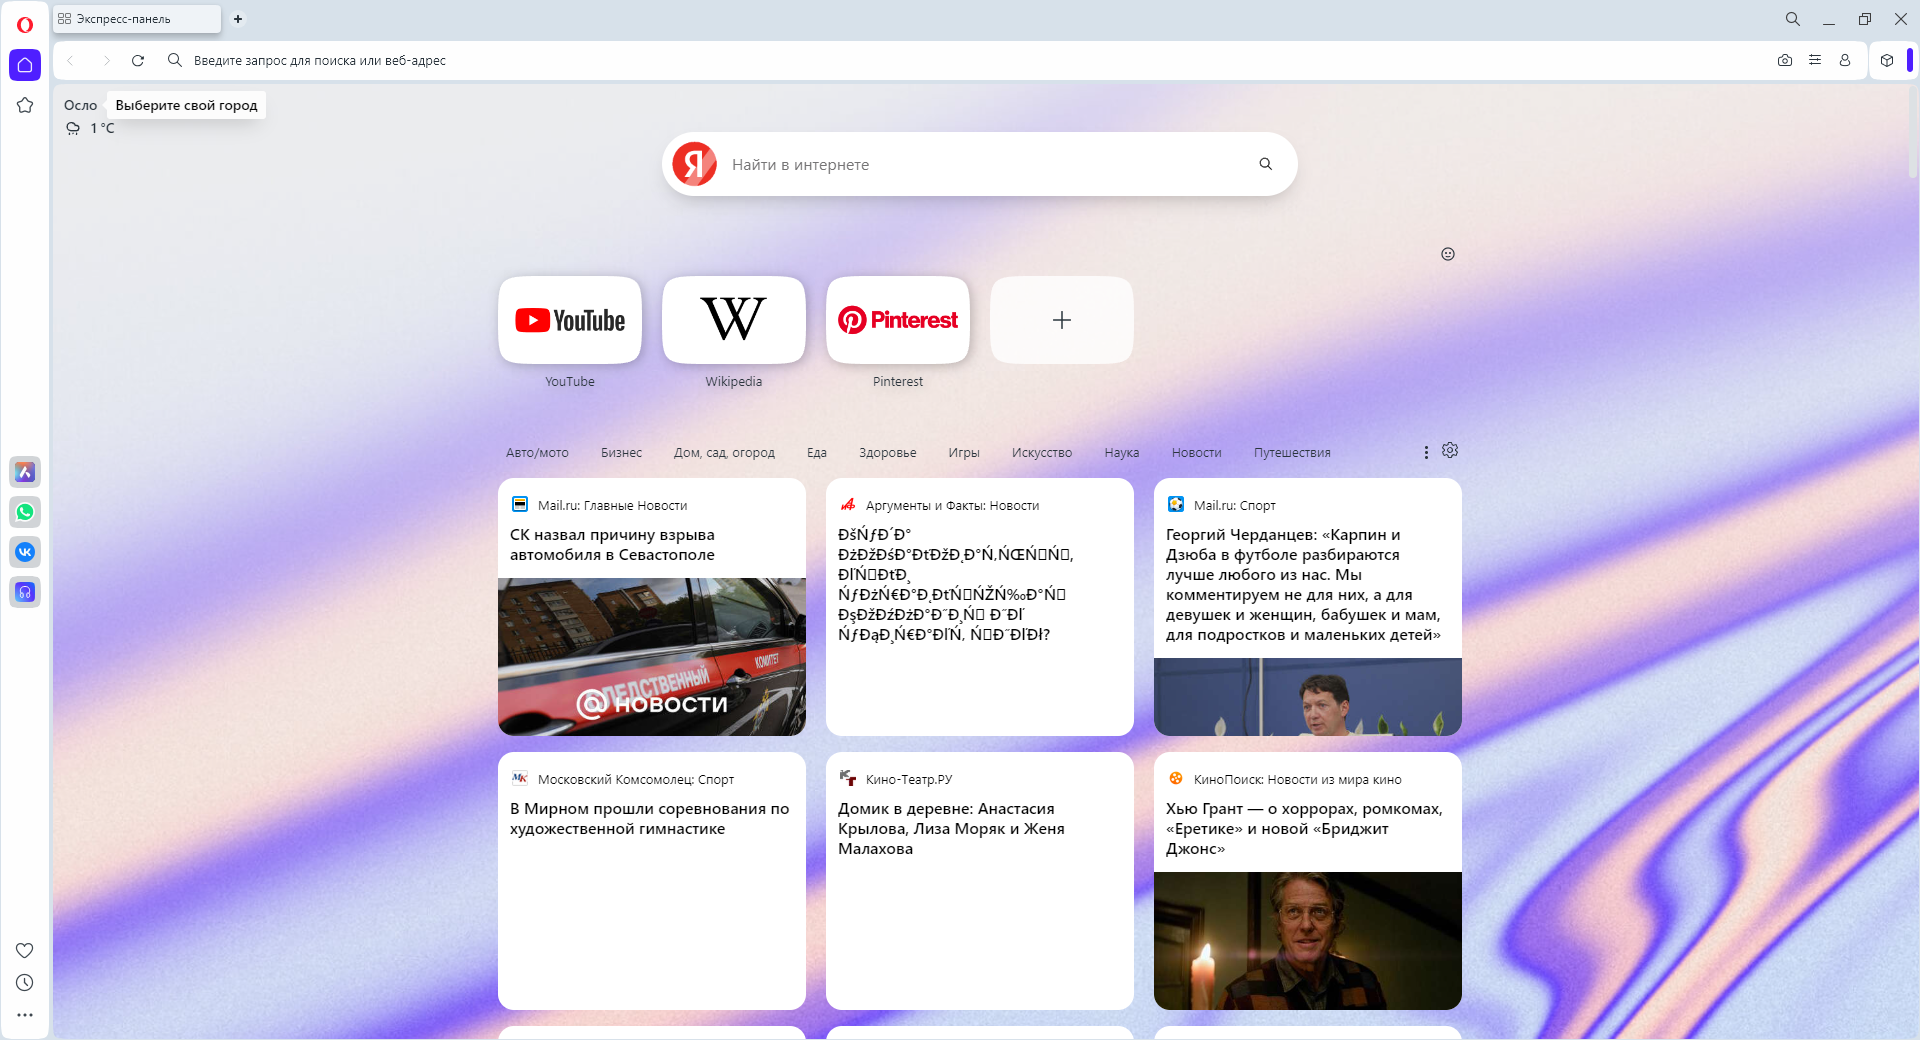Select the Новости news category
The height and width of the screenshot is (1040, 1920).
tap(1197, 453)
